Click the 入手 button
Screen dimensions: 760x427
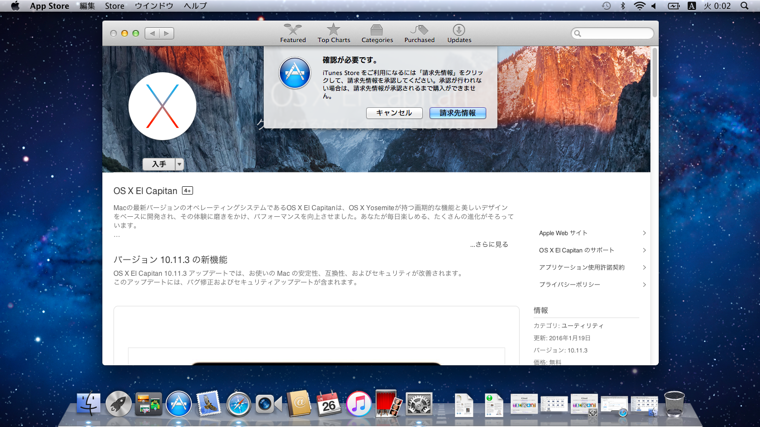[159, 164]
